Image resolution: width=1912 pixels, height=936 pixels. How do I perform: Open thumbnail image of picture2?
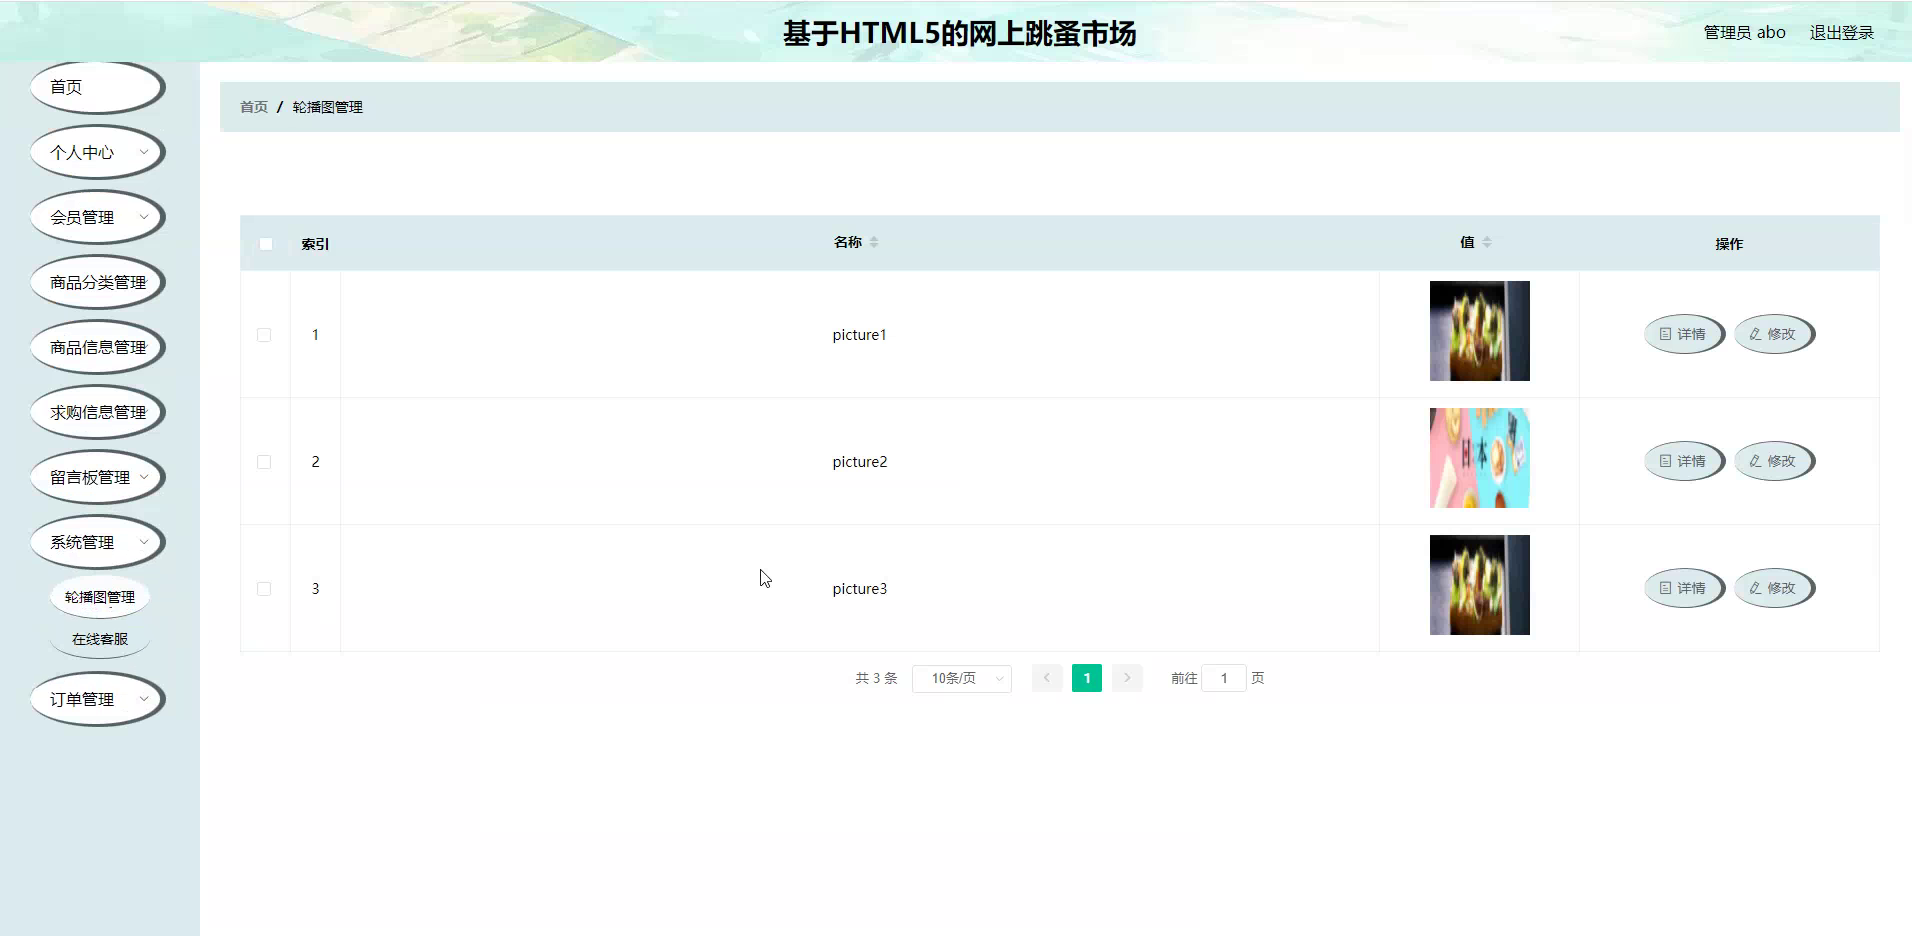coord(1480,458)
